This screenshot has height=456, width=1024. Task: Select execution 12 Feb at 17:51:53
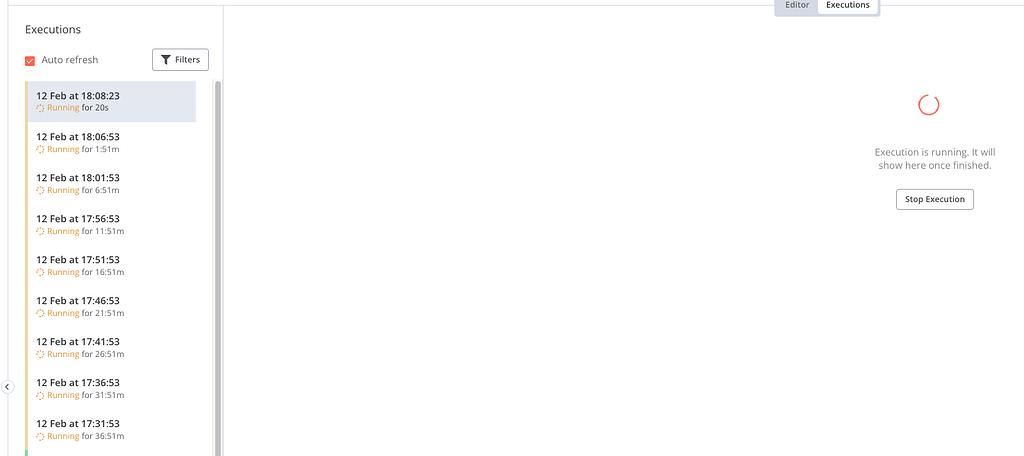pyautogui.click(x=110, y=265)
